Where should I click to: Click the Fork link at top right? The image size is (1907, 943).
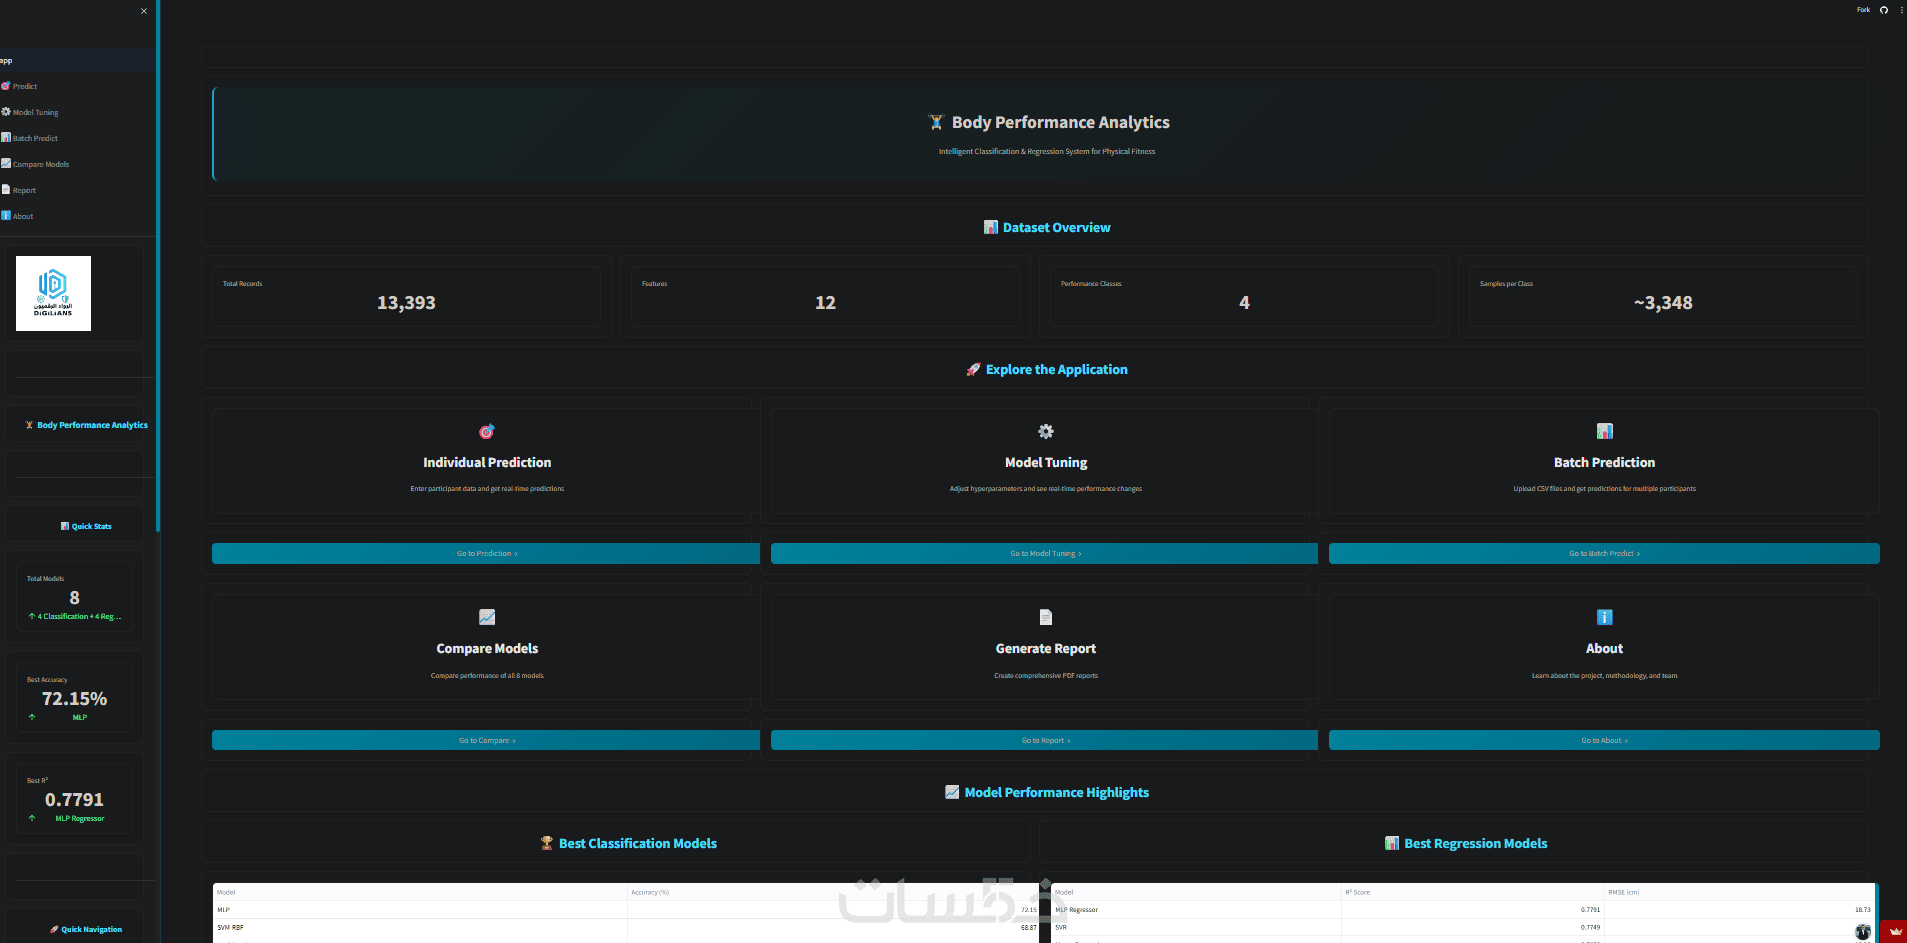(1863, 10)
